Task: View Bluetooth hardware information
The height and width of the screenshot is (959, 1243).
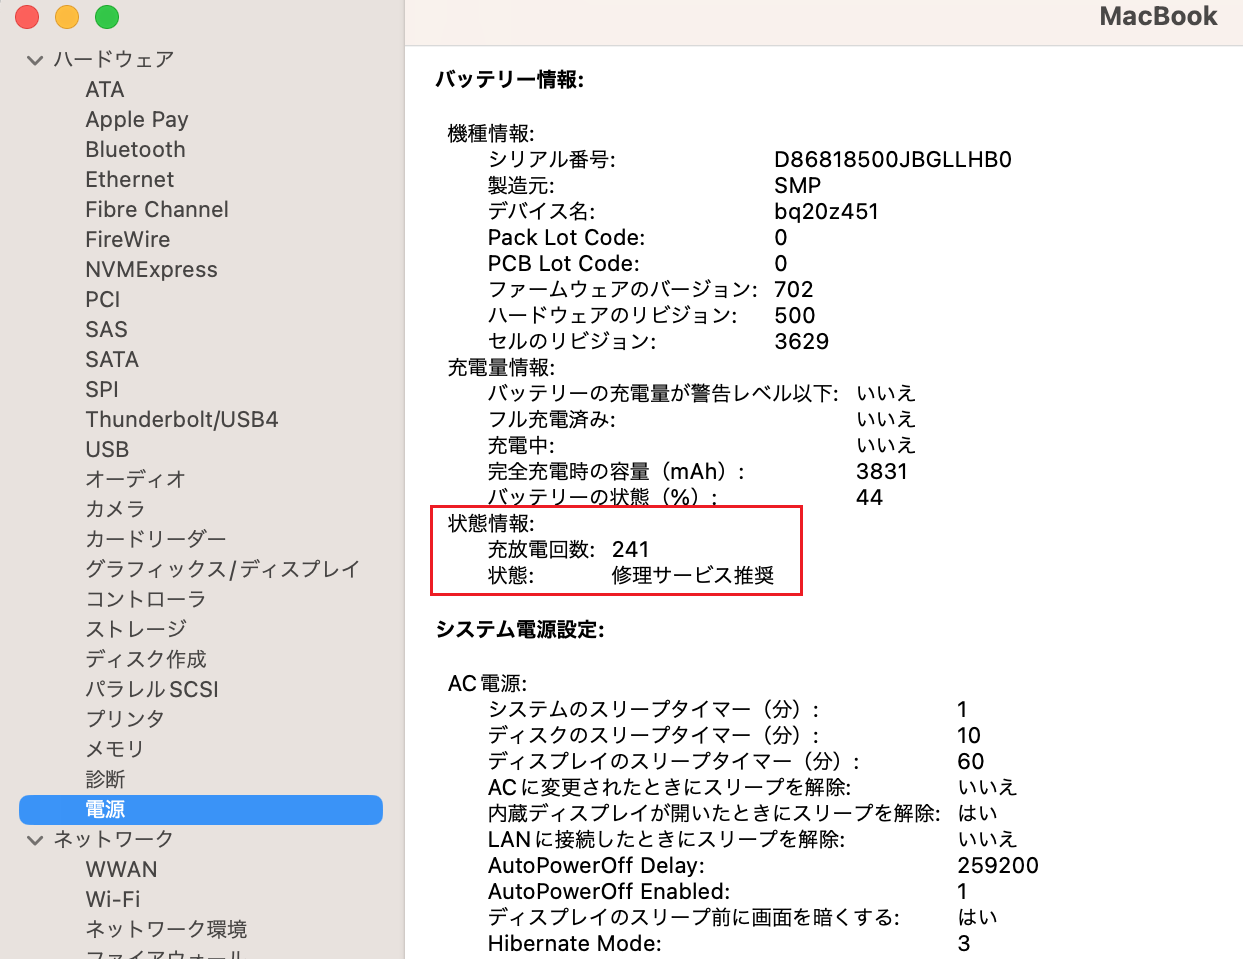Action: pyautogui.click(x=135, y=149)
